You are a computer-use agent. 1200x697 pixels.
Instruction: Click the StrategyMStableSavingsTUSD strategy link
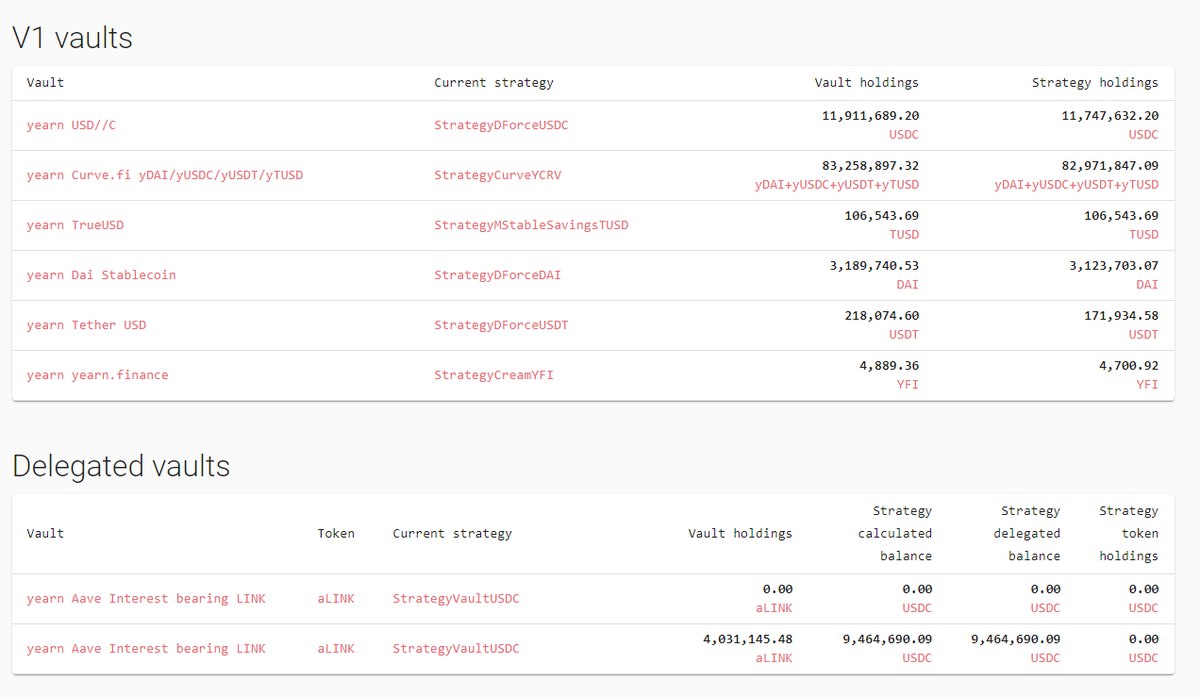(531, 225)
